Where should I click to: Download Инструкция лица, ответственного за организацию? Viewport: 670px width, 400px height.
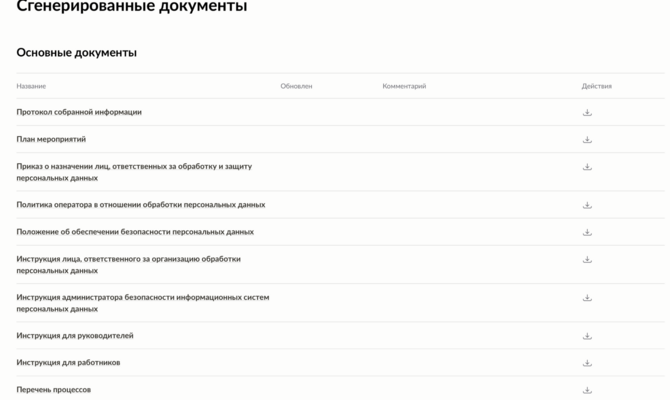coord(587,259)
